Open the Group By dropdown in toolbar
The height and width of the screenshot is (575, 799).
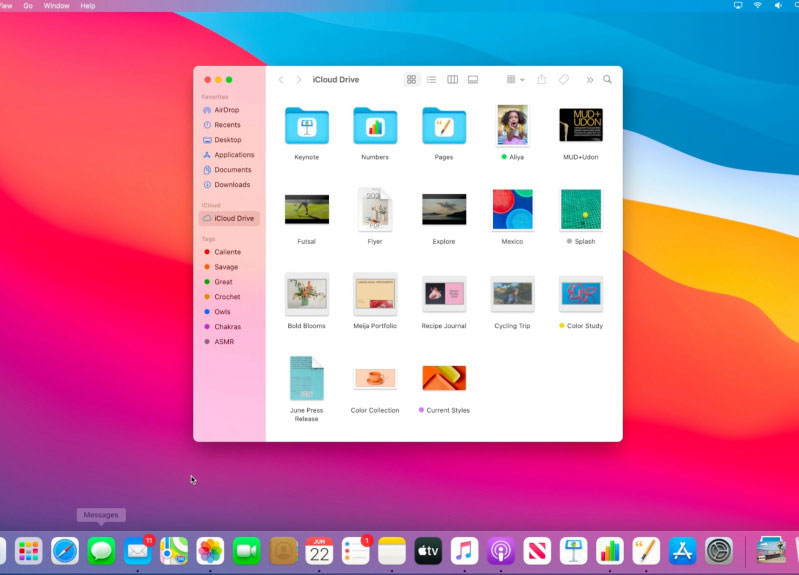coord(515,80)
